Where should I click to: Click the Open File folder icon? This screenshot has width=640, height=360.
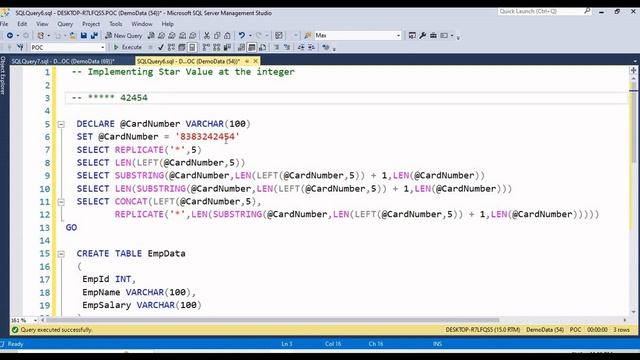pos(73,36)
